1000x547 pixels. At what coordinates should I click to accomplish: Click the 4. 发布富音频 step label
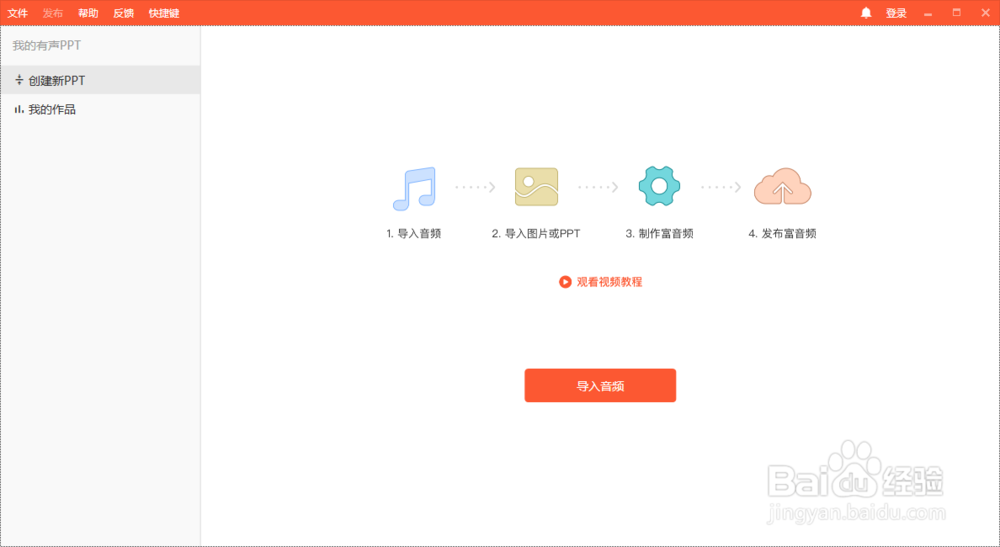pyautogui.click(x=783, y=233)
